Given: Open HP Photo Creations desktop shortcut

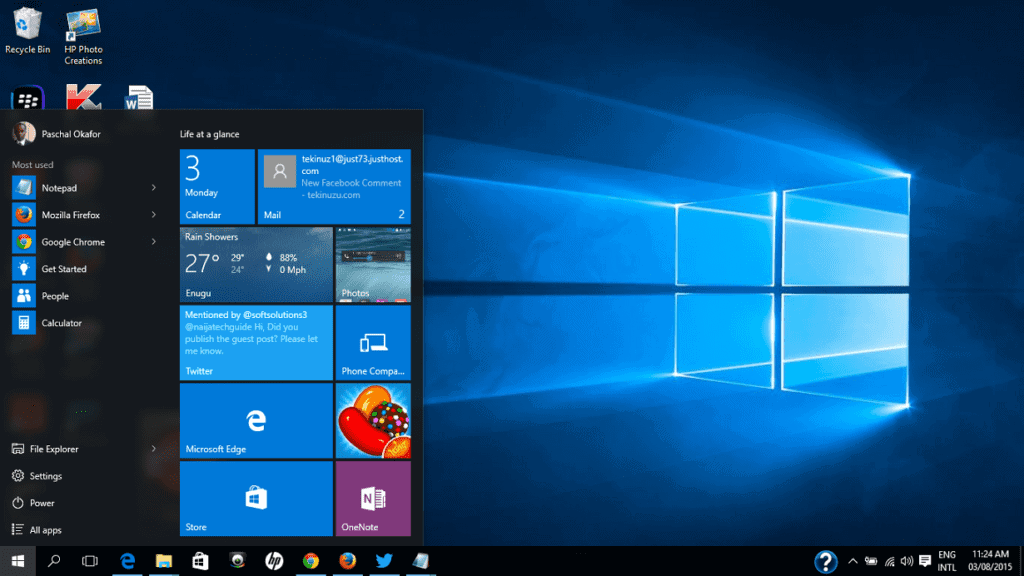Looking at the screenshot, I should [83, 36].
